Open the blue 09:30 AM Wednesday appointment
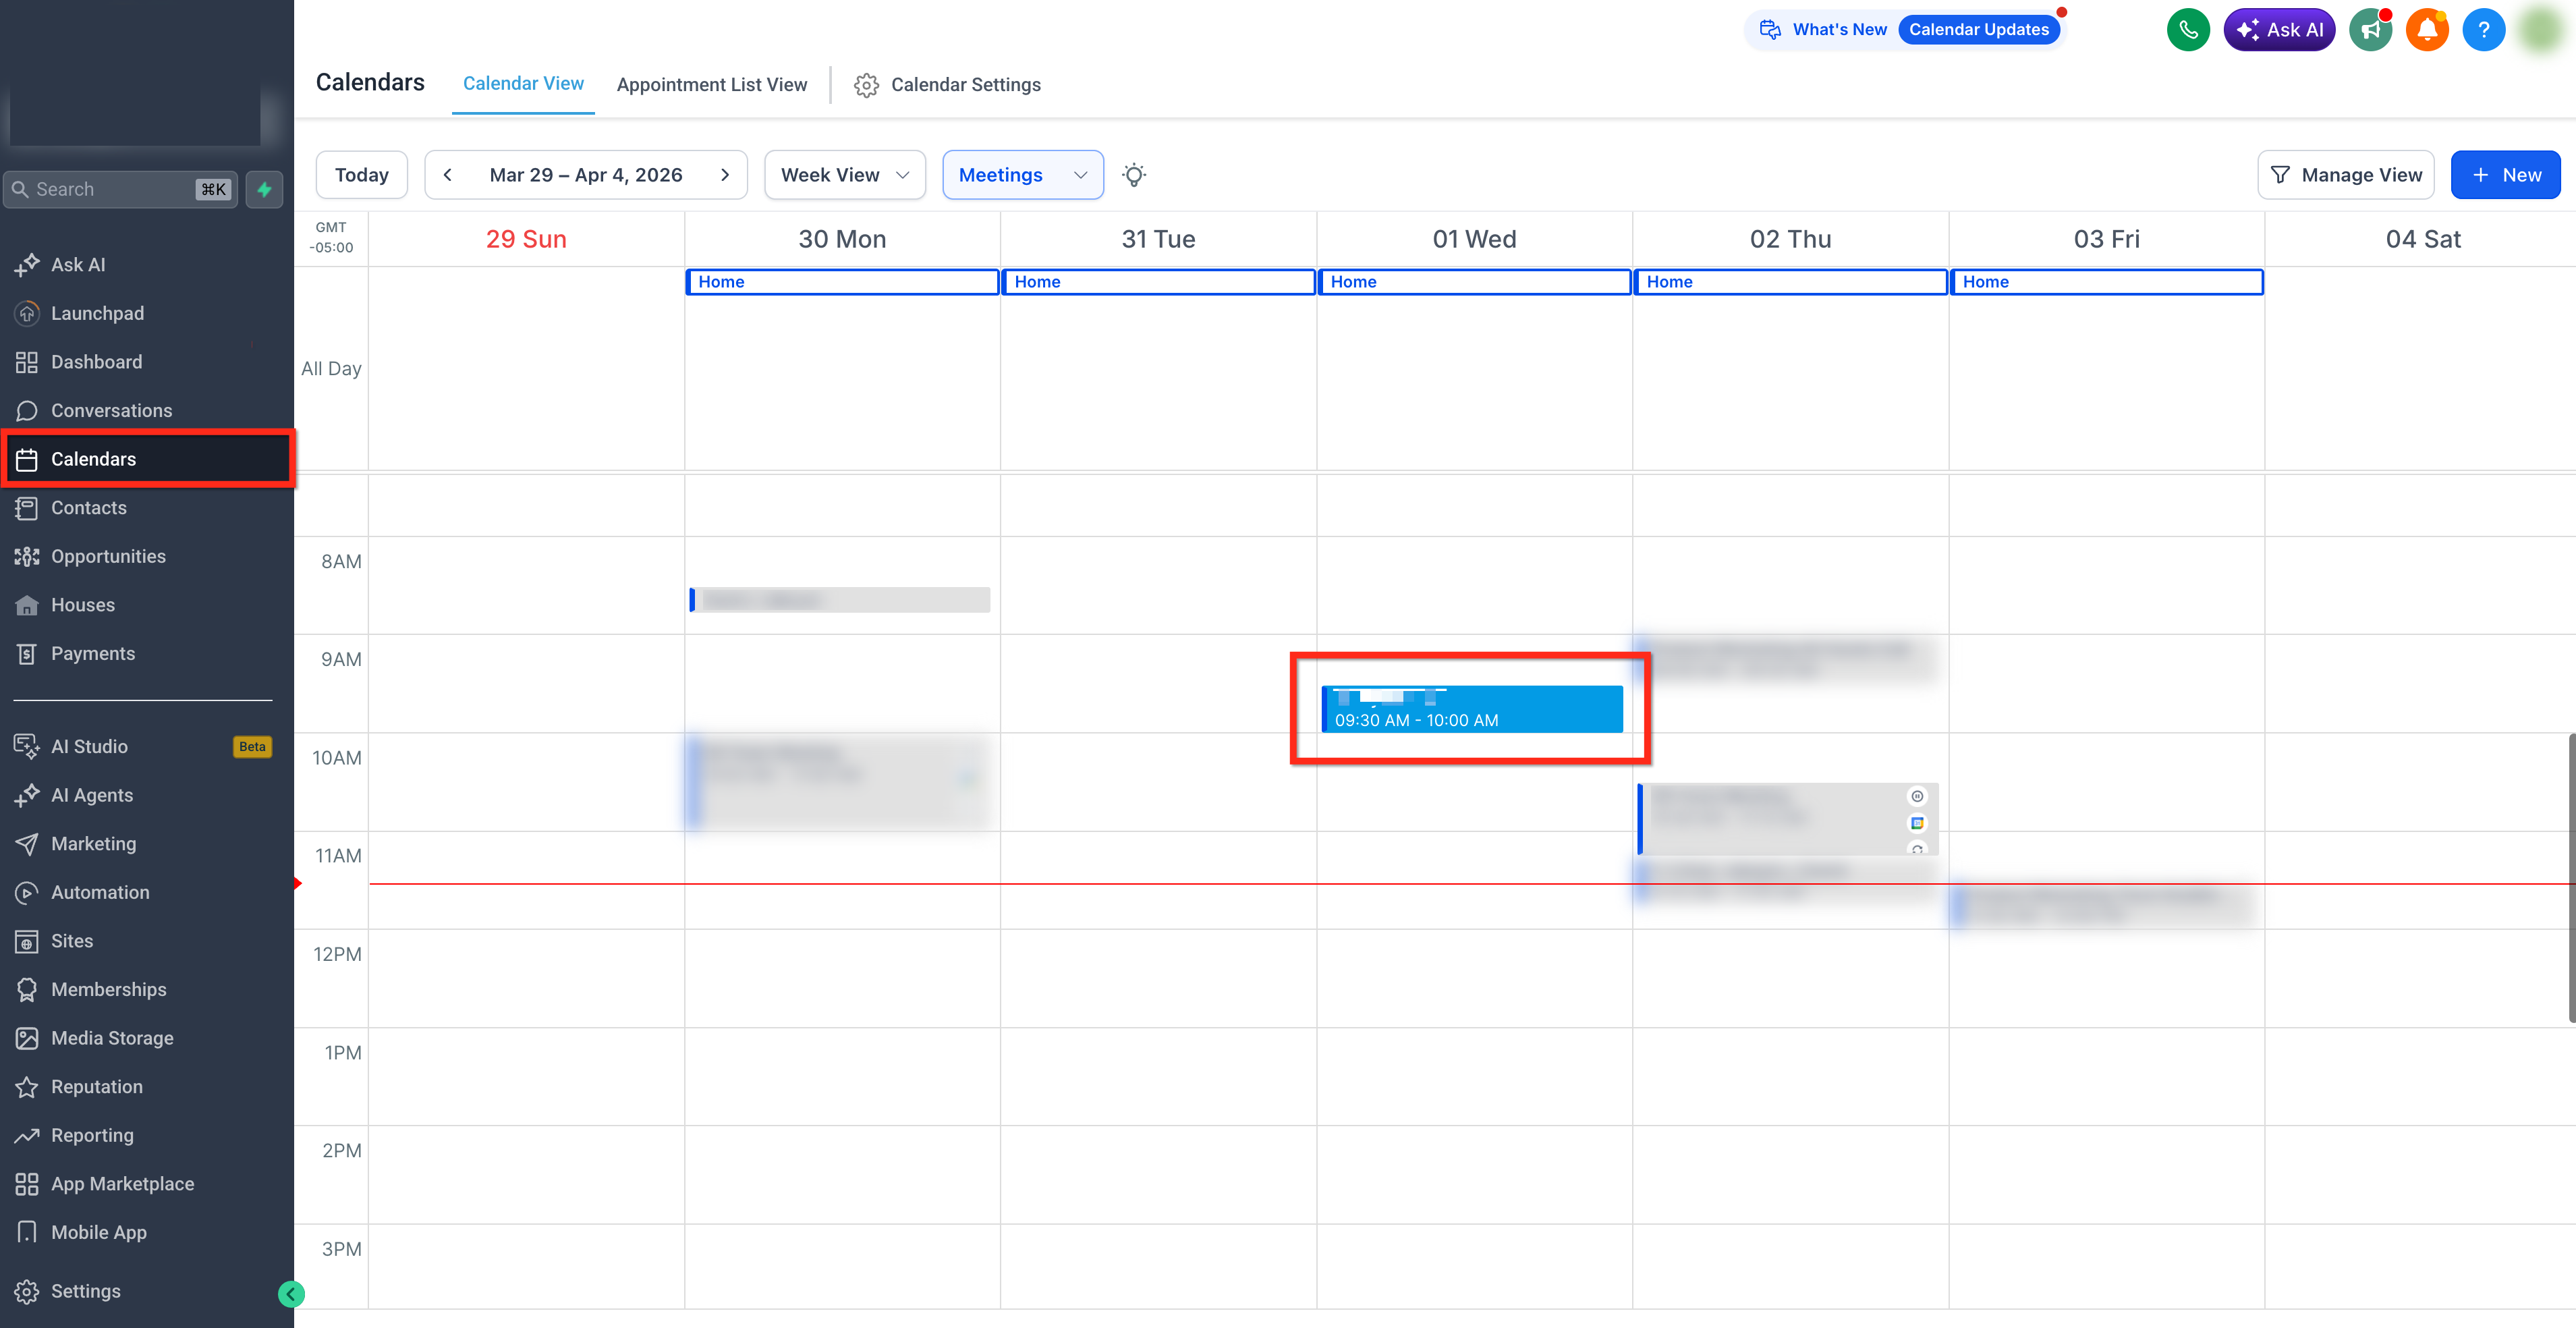The height and width of the screenshot is (1328, 2576). [x=1472, y=709]
